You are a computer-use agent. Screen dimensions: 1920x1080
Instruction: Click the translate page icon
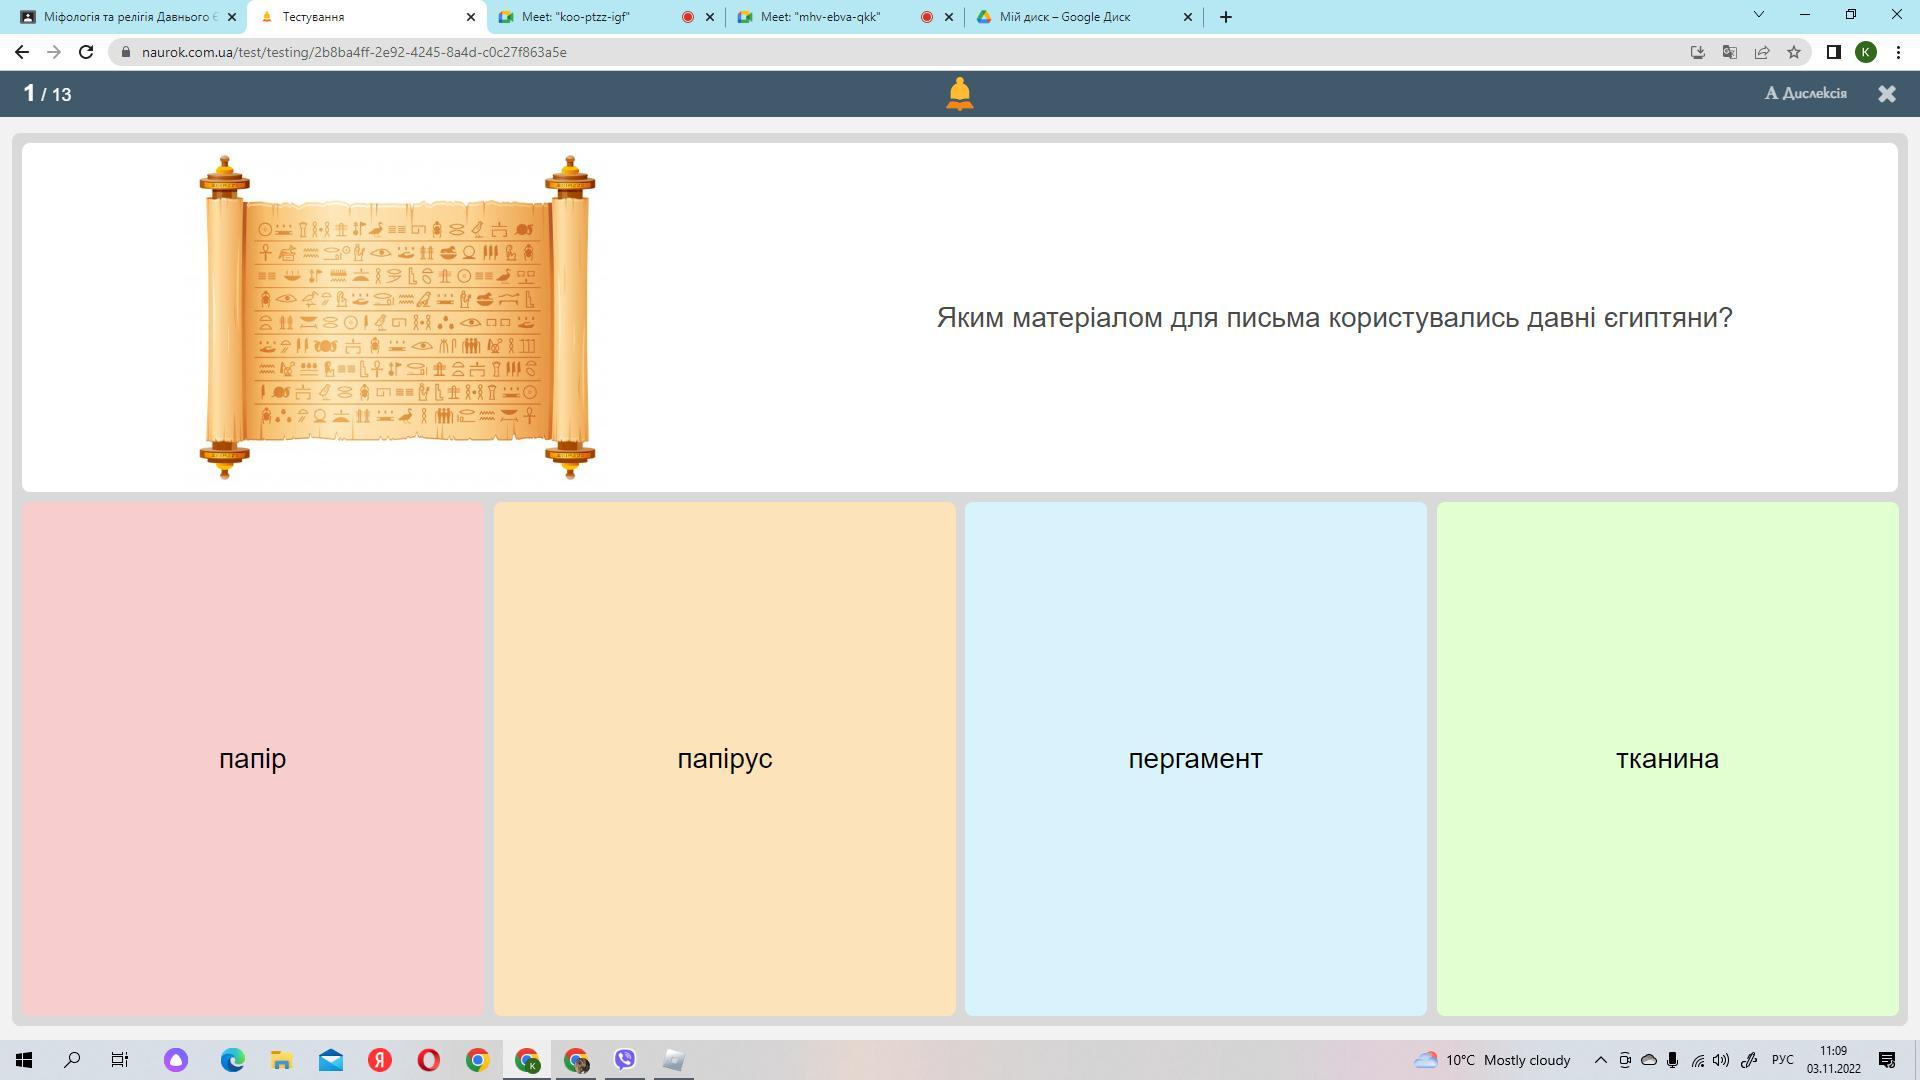click(1729, 52)
